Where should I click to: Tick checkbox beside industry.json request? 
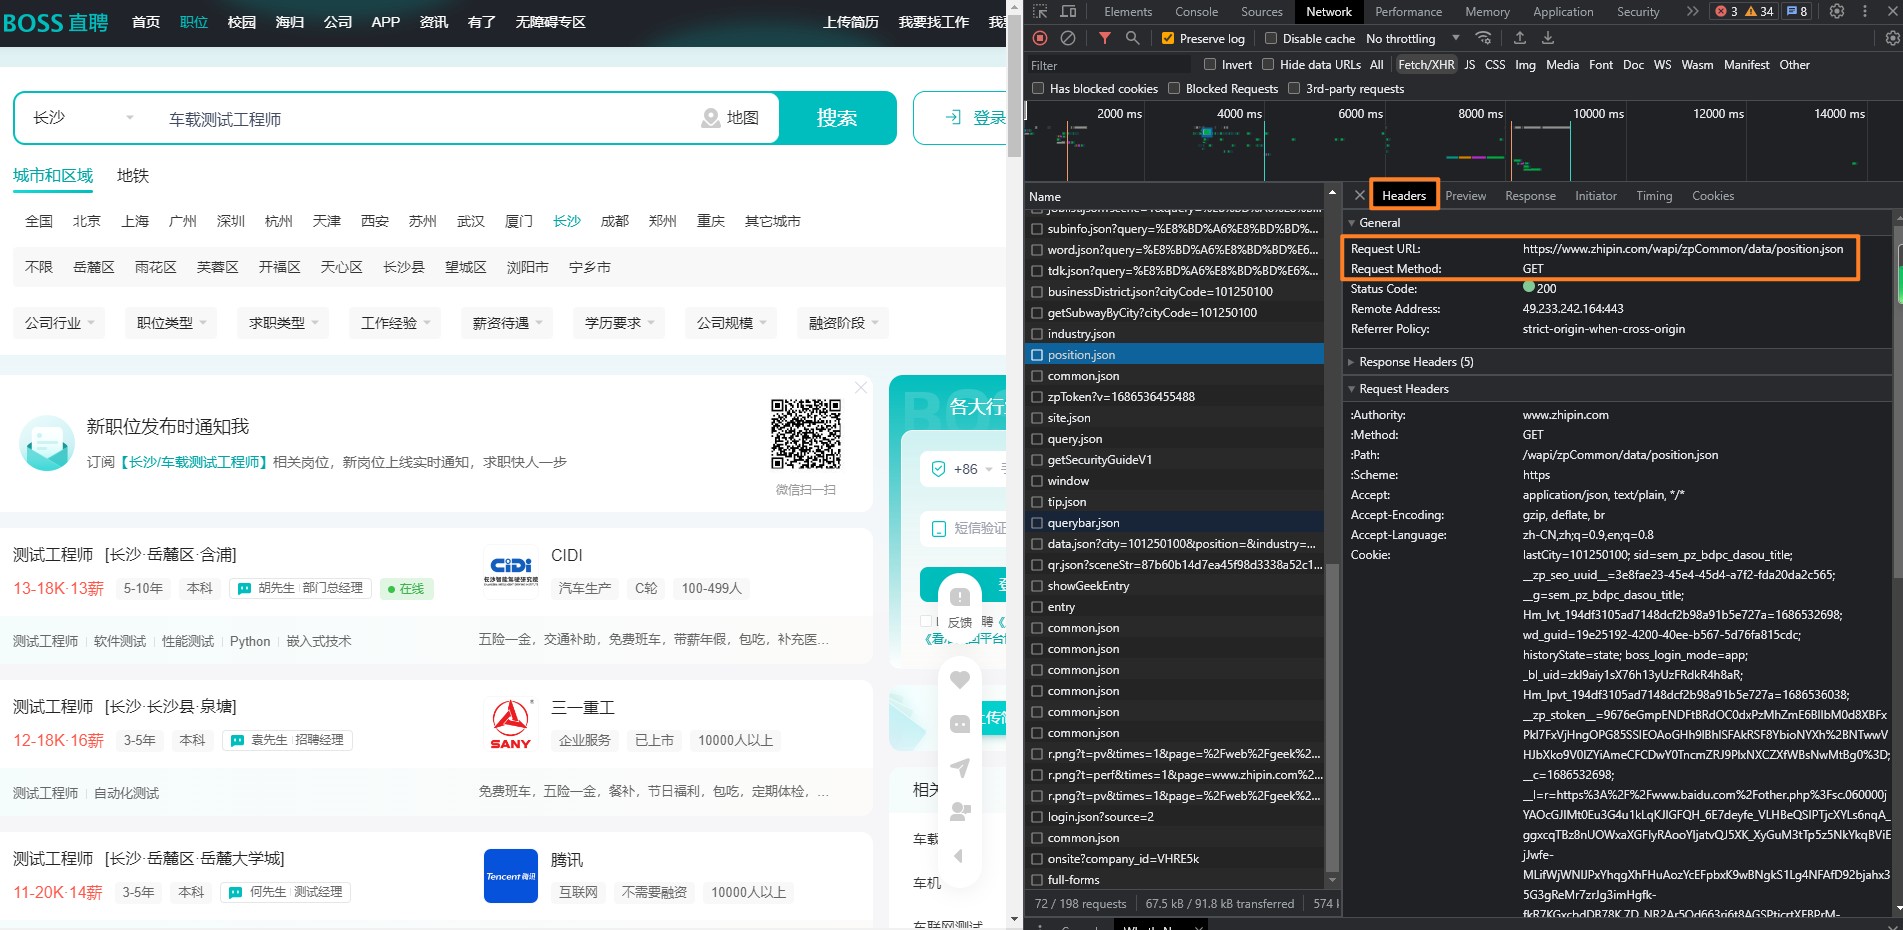1037,333
